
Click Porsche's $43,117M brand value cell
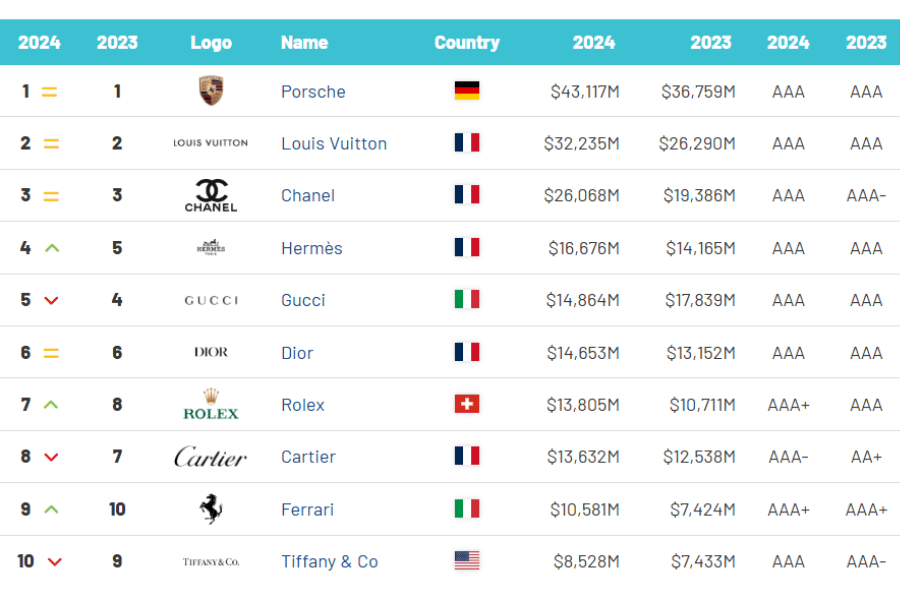tap(584, 92)
